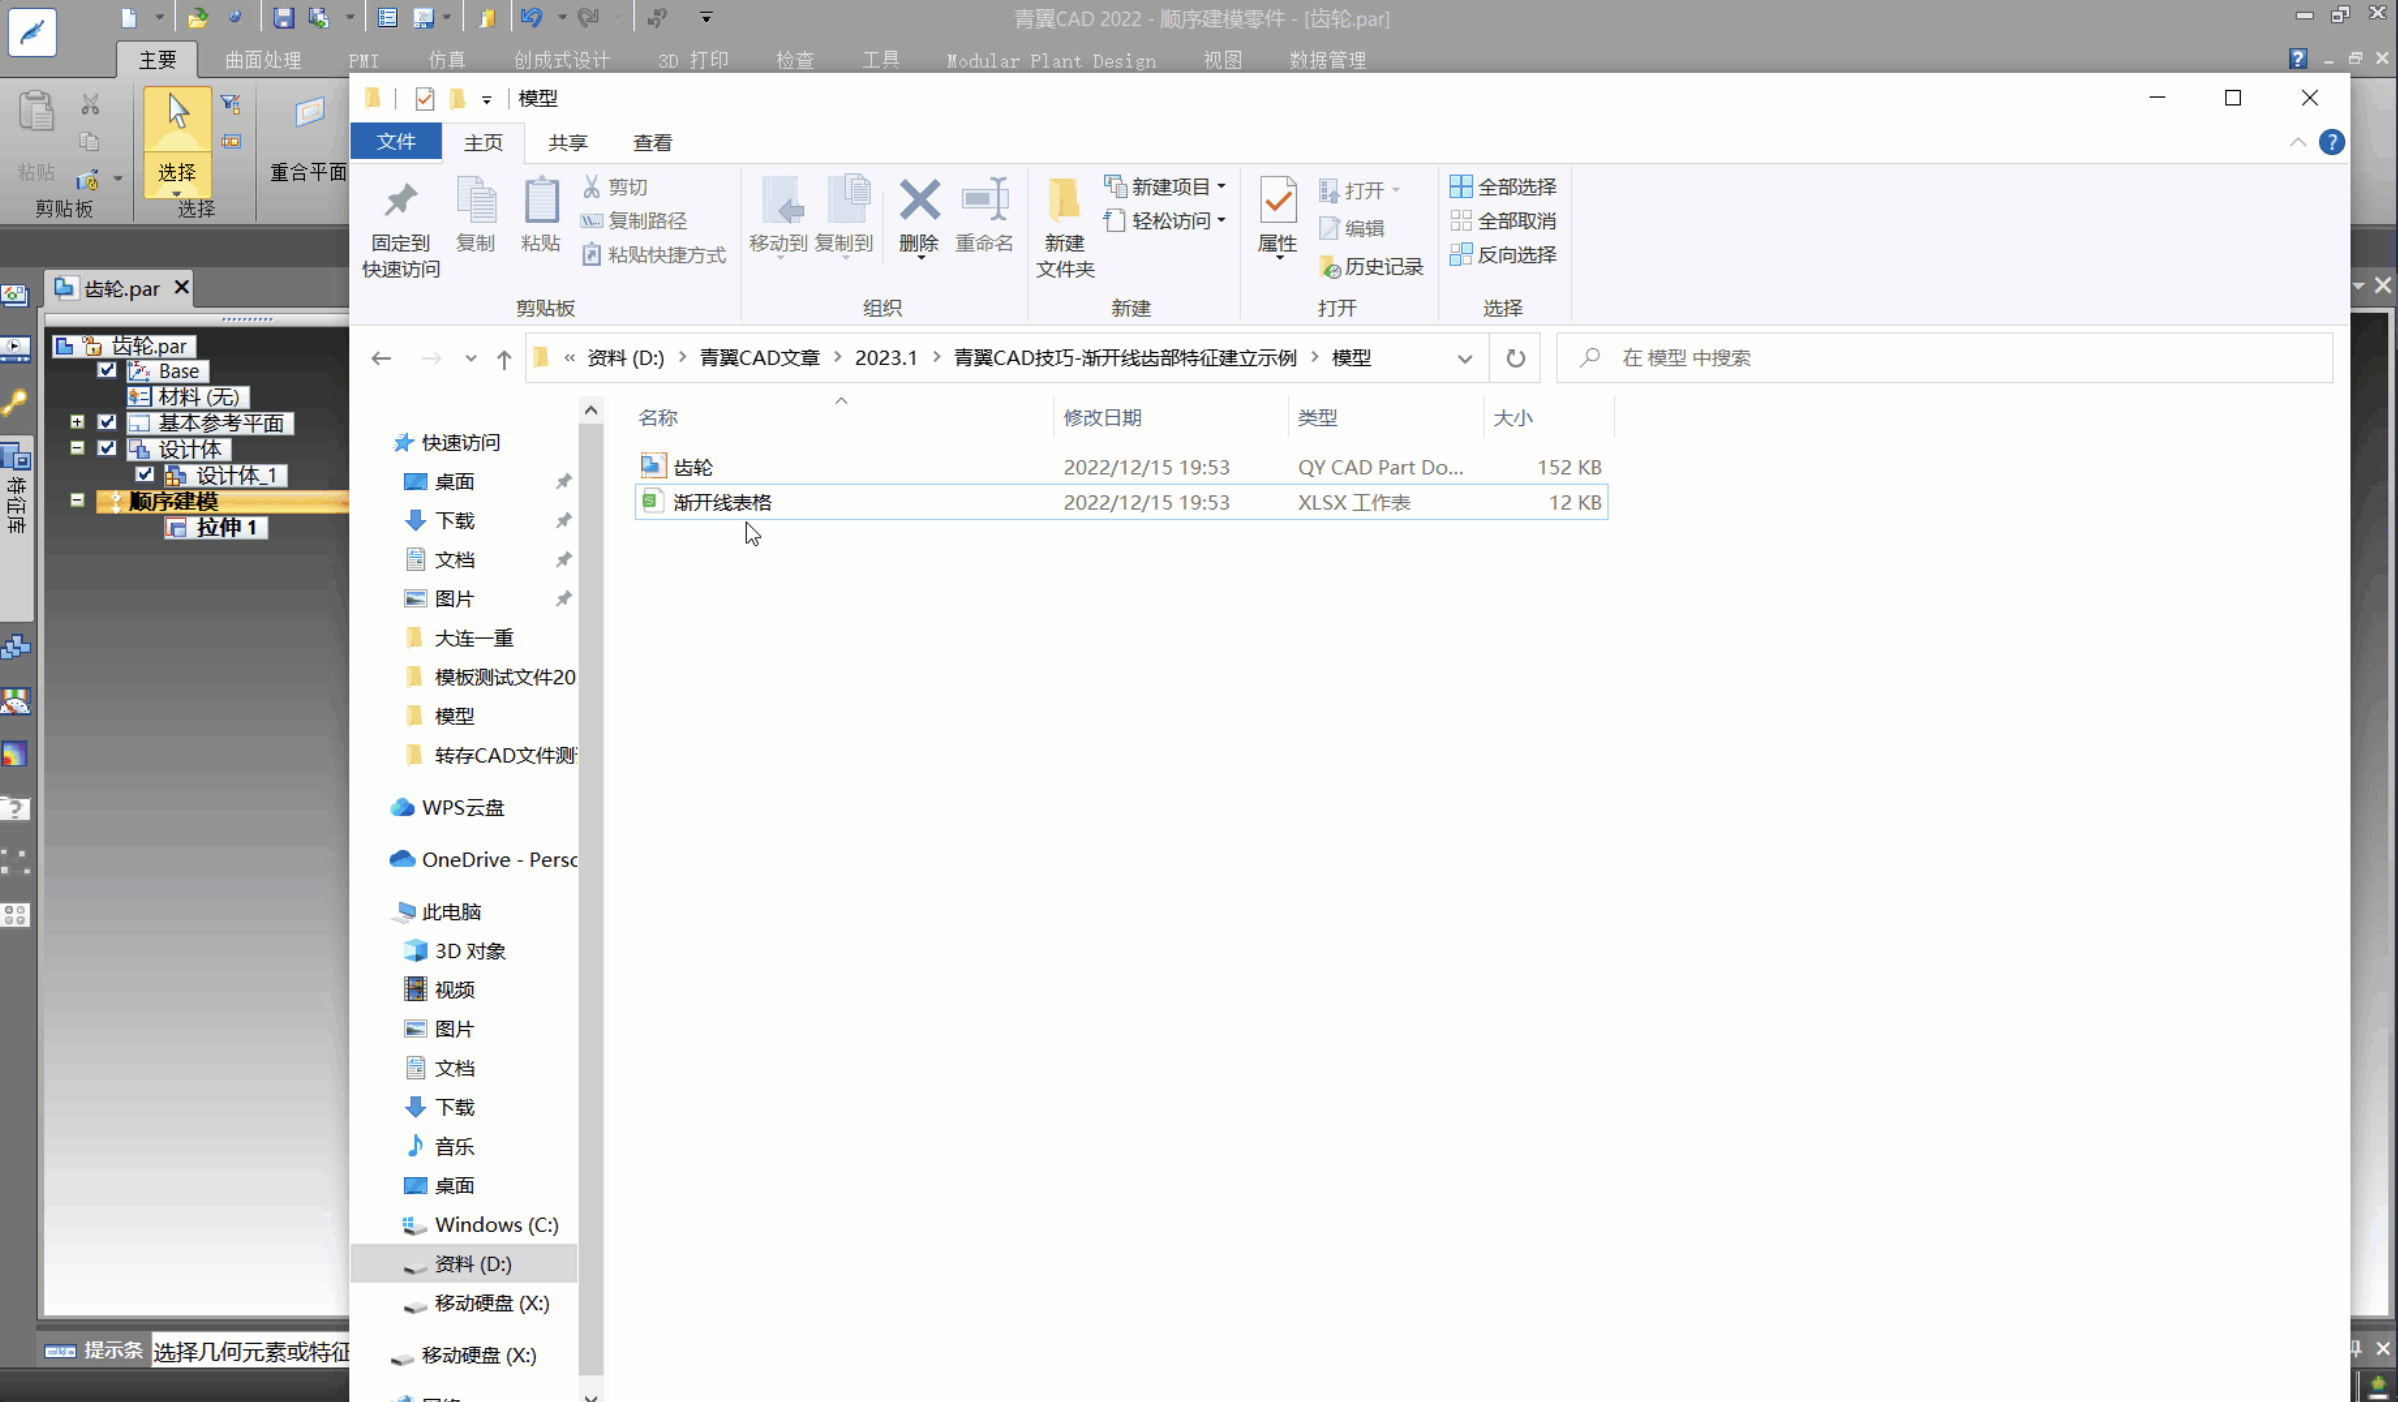The image size is (2398, 1402).
Task: Collapse the Explorer ribbon with chevron
Action: pos(2298,142)
